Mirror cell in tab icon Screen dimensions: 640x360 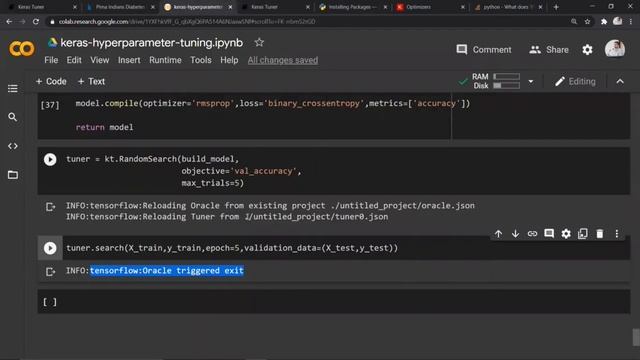583,234
